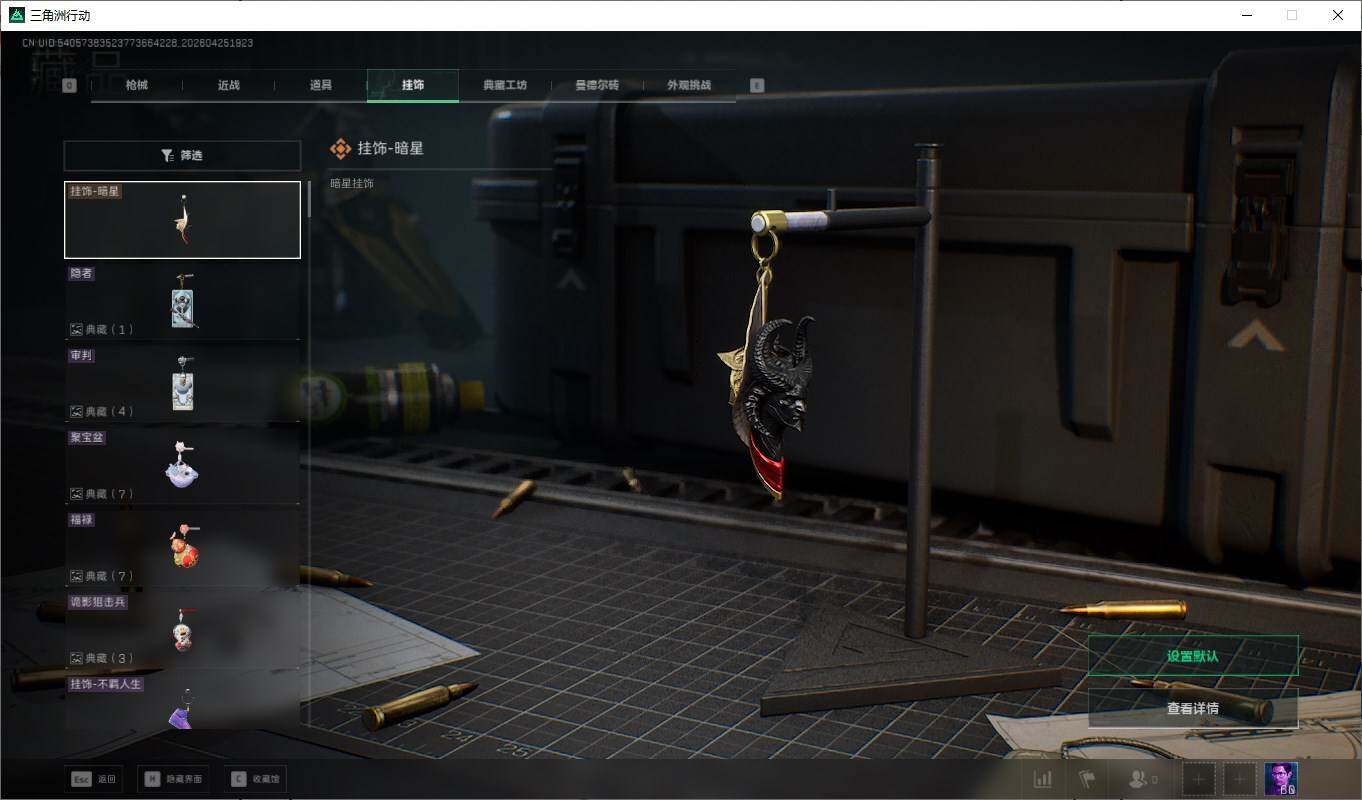Choose the 聚宝盆 charm in list
Image resolution: width=1362 pixels, height=800 pixels.
[x=182, y=465]
